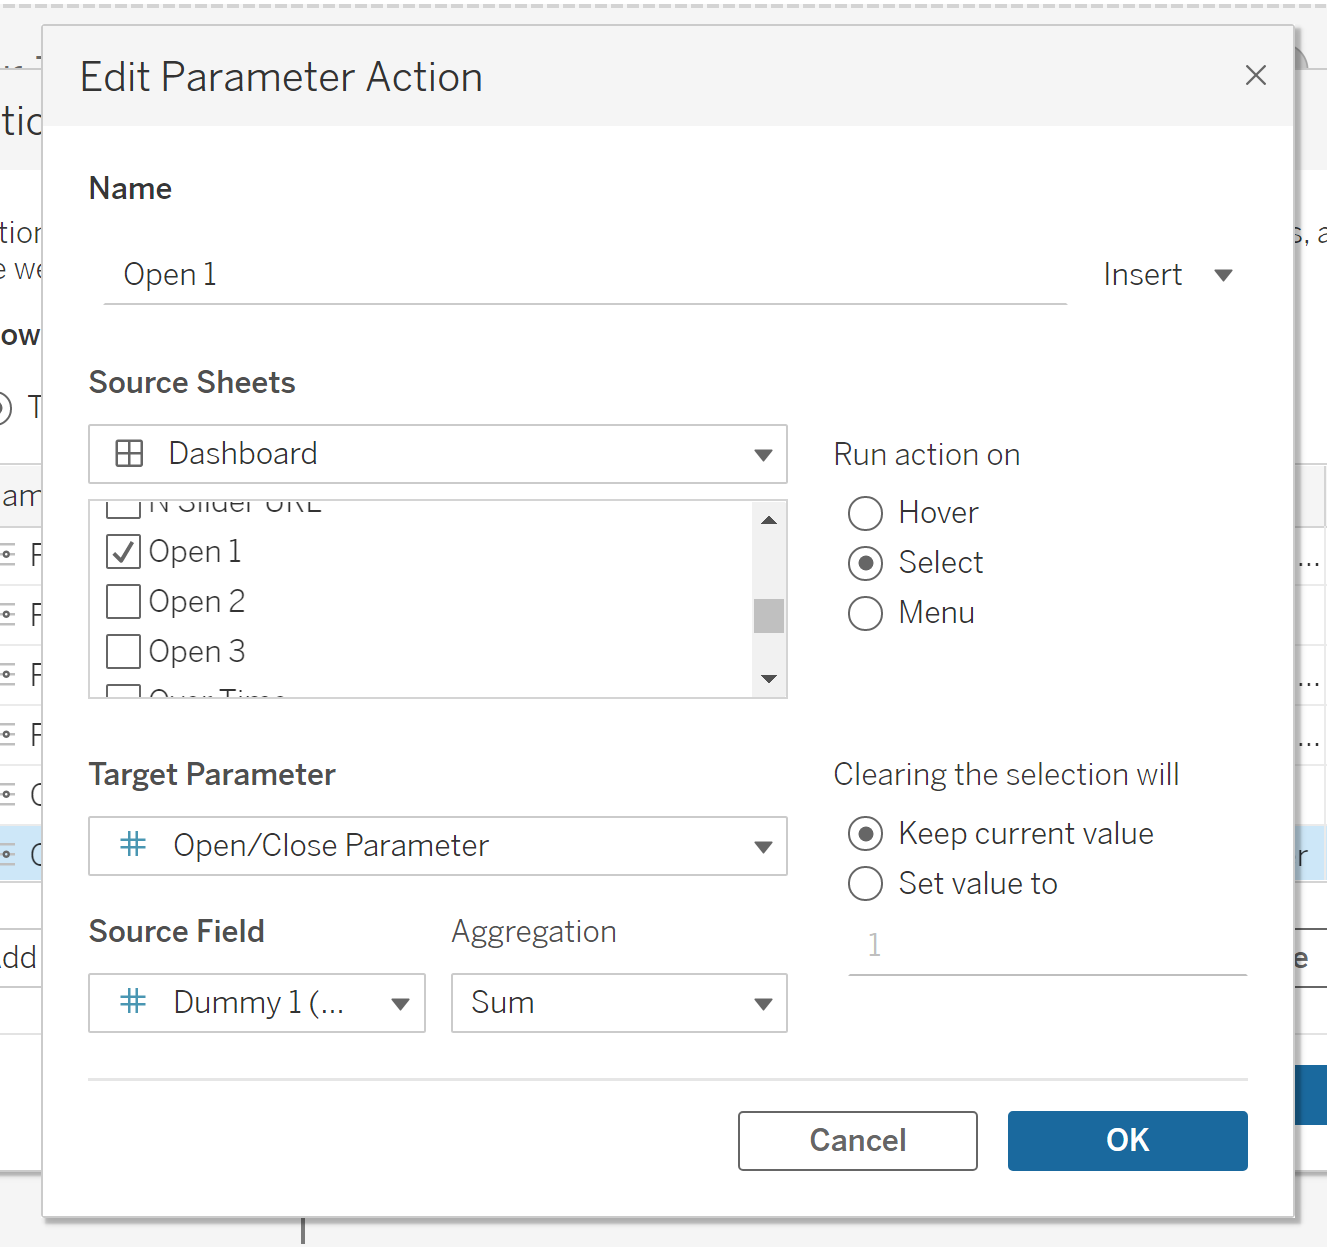
Task: Open the Insert dropdown next to name
Action: click(x=1167, y=275)
